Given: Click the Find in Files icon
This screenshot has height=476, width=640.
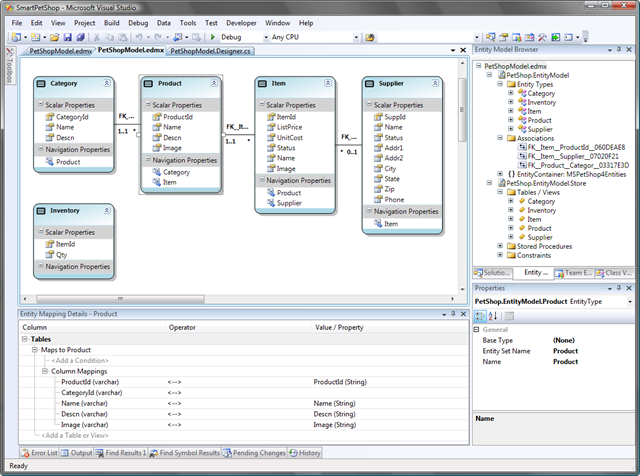Looking at the screenshot, I should (x=370, y=38).
